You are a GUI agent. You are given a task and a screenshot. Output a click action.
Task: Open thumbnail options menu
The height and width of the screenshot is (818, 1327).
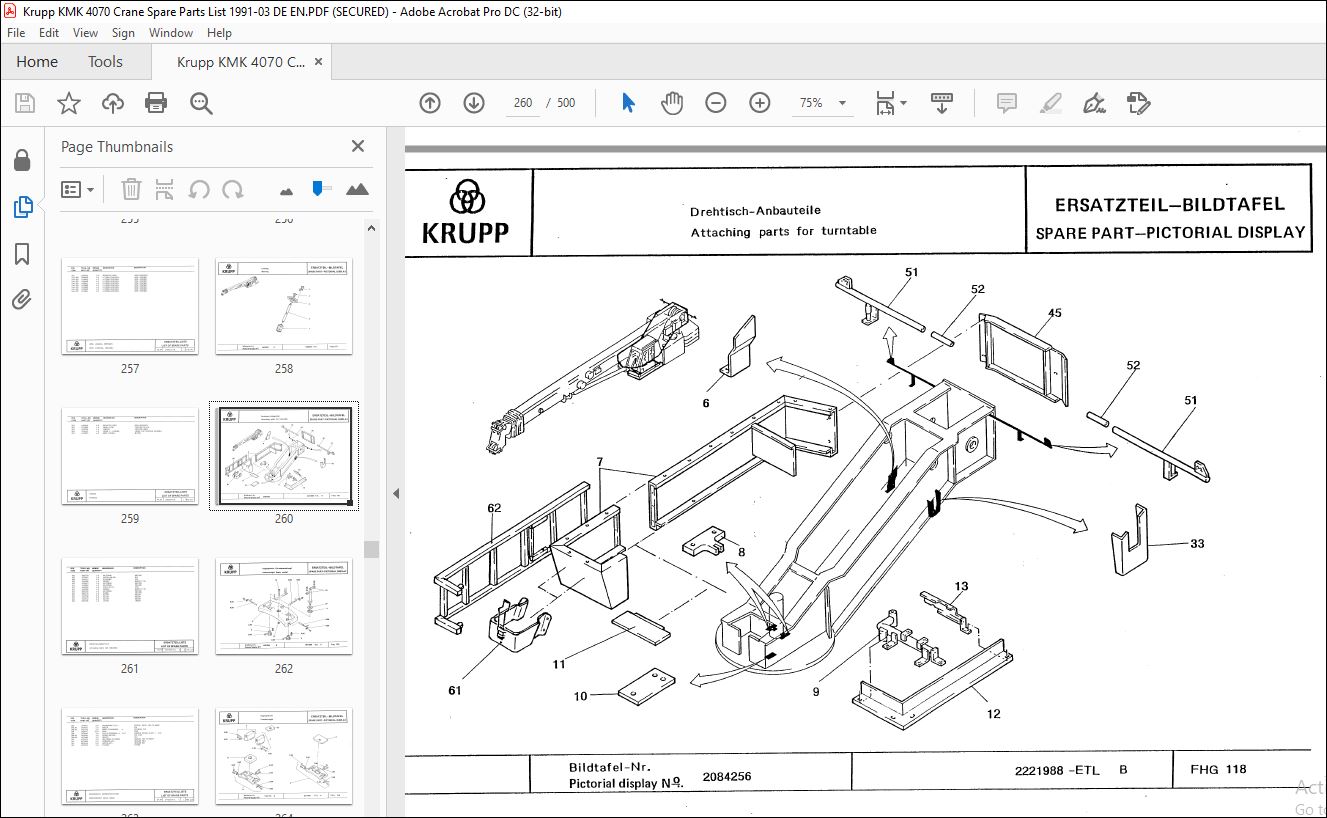tap(78, 189)
